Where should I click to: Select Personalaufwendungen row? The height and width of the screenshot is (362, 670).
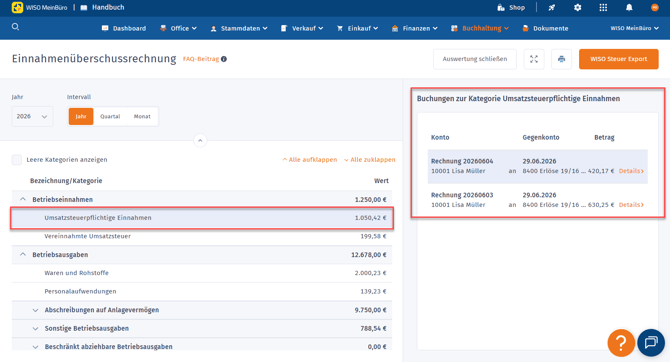pos(202,291)
